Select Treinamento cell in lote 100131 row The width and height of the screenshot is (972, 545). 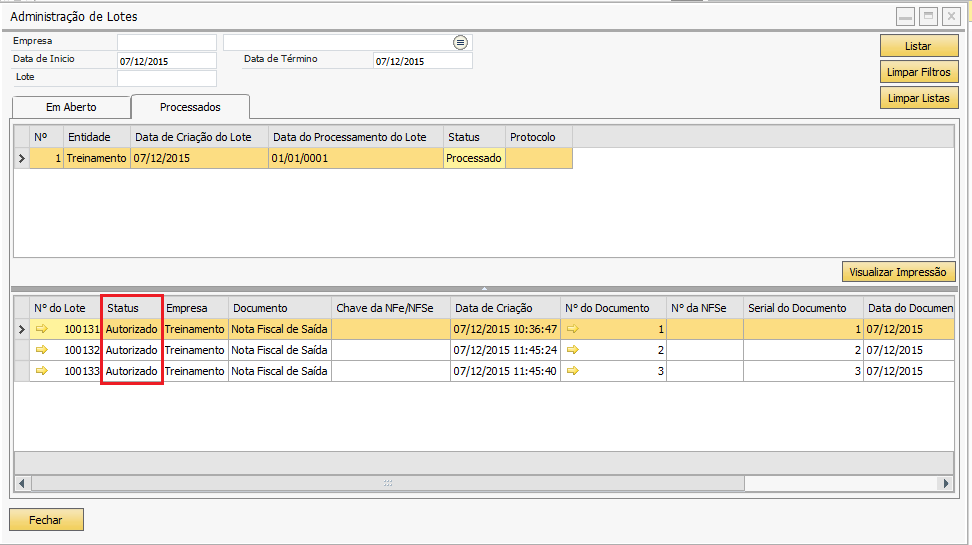point(195,329)
